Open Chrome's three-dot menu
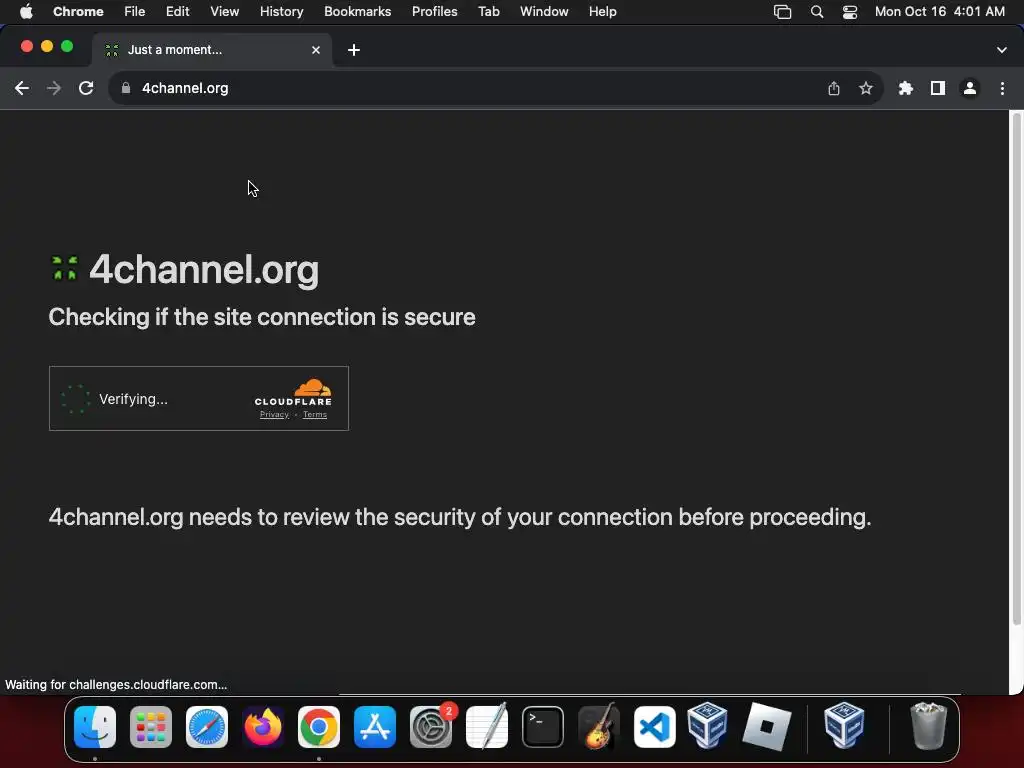 pyautogui.click(x=1002, y=88)
